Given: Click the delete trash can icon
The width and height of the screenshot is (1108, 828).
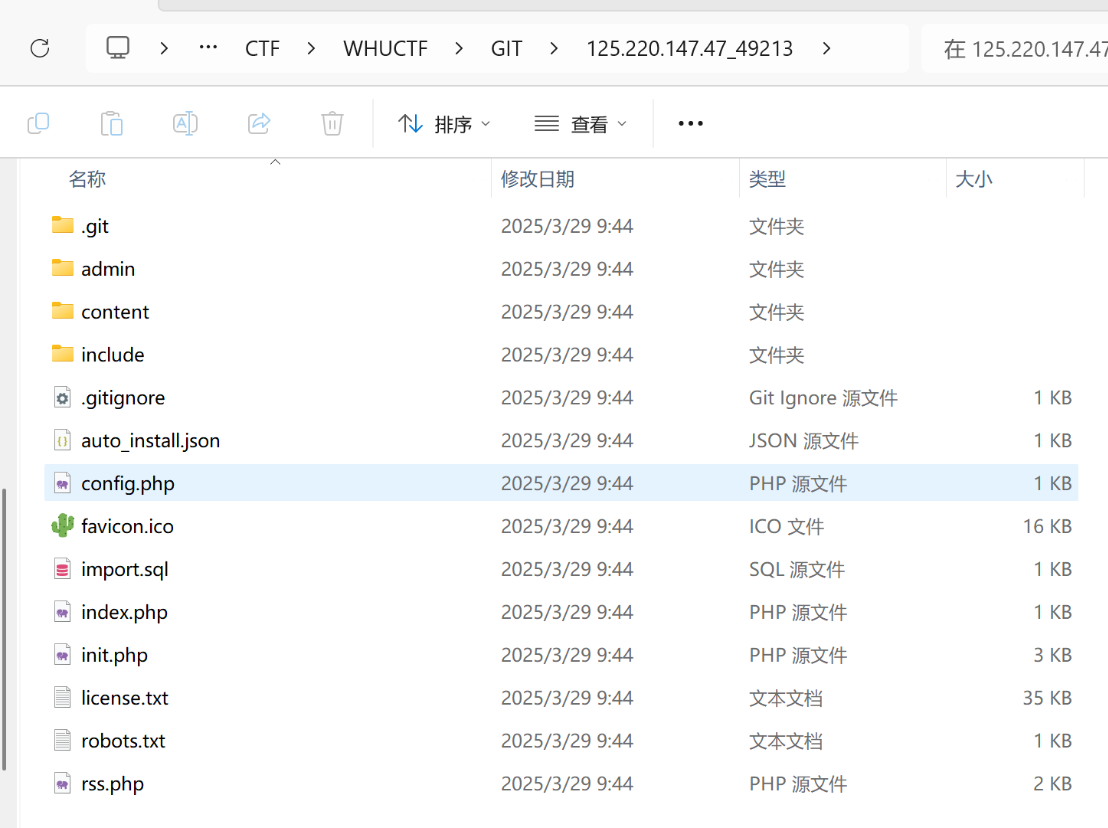Looking at the screenshot, I should coord(332,123).
